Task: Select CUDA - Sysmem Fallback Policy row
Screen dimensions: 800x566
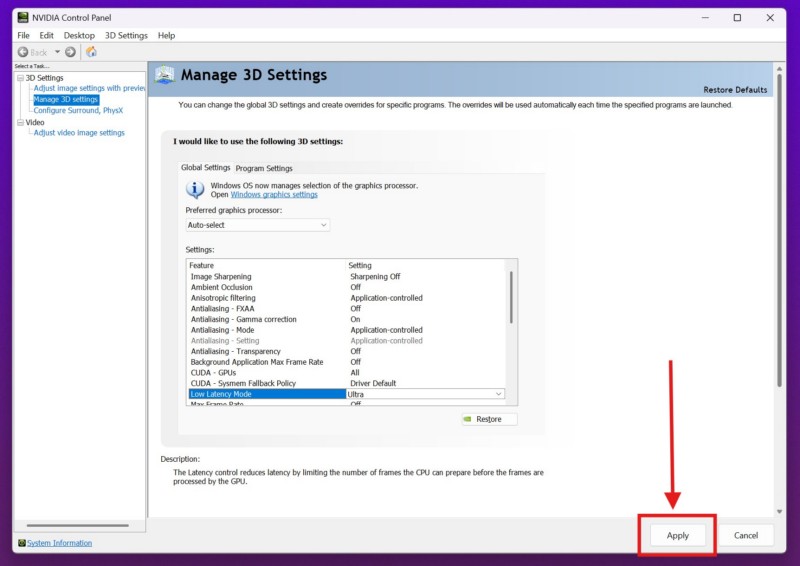Action: [x=346, y=383]
